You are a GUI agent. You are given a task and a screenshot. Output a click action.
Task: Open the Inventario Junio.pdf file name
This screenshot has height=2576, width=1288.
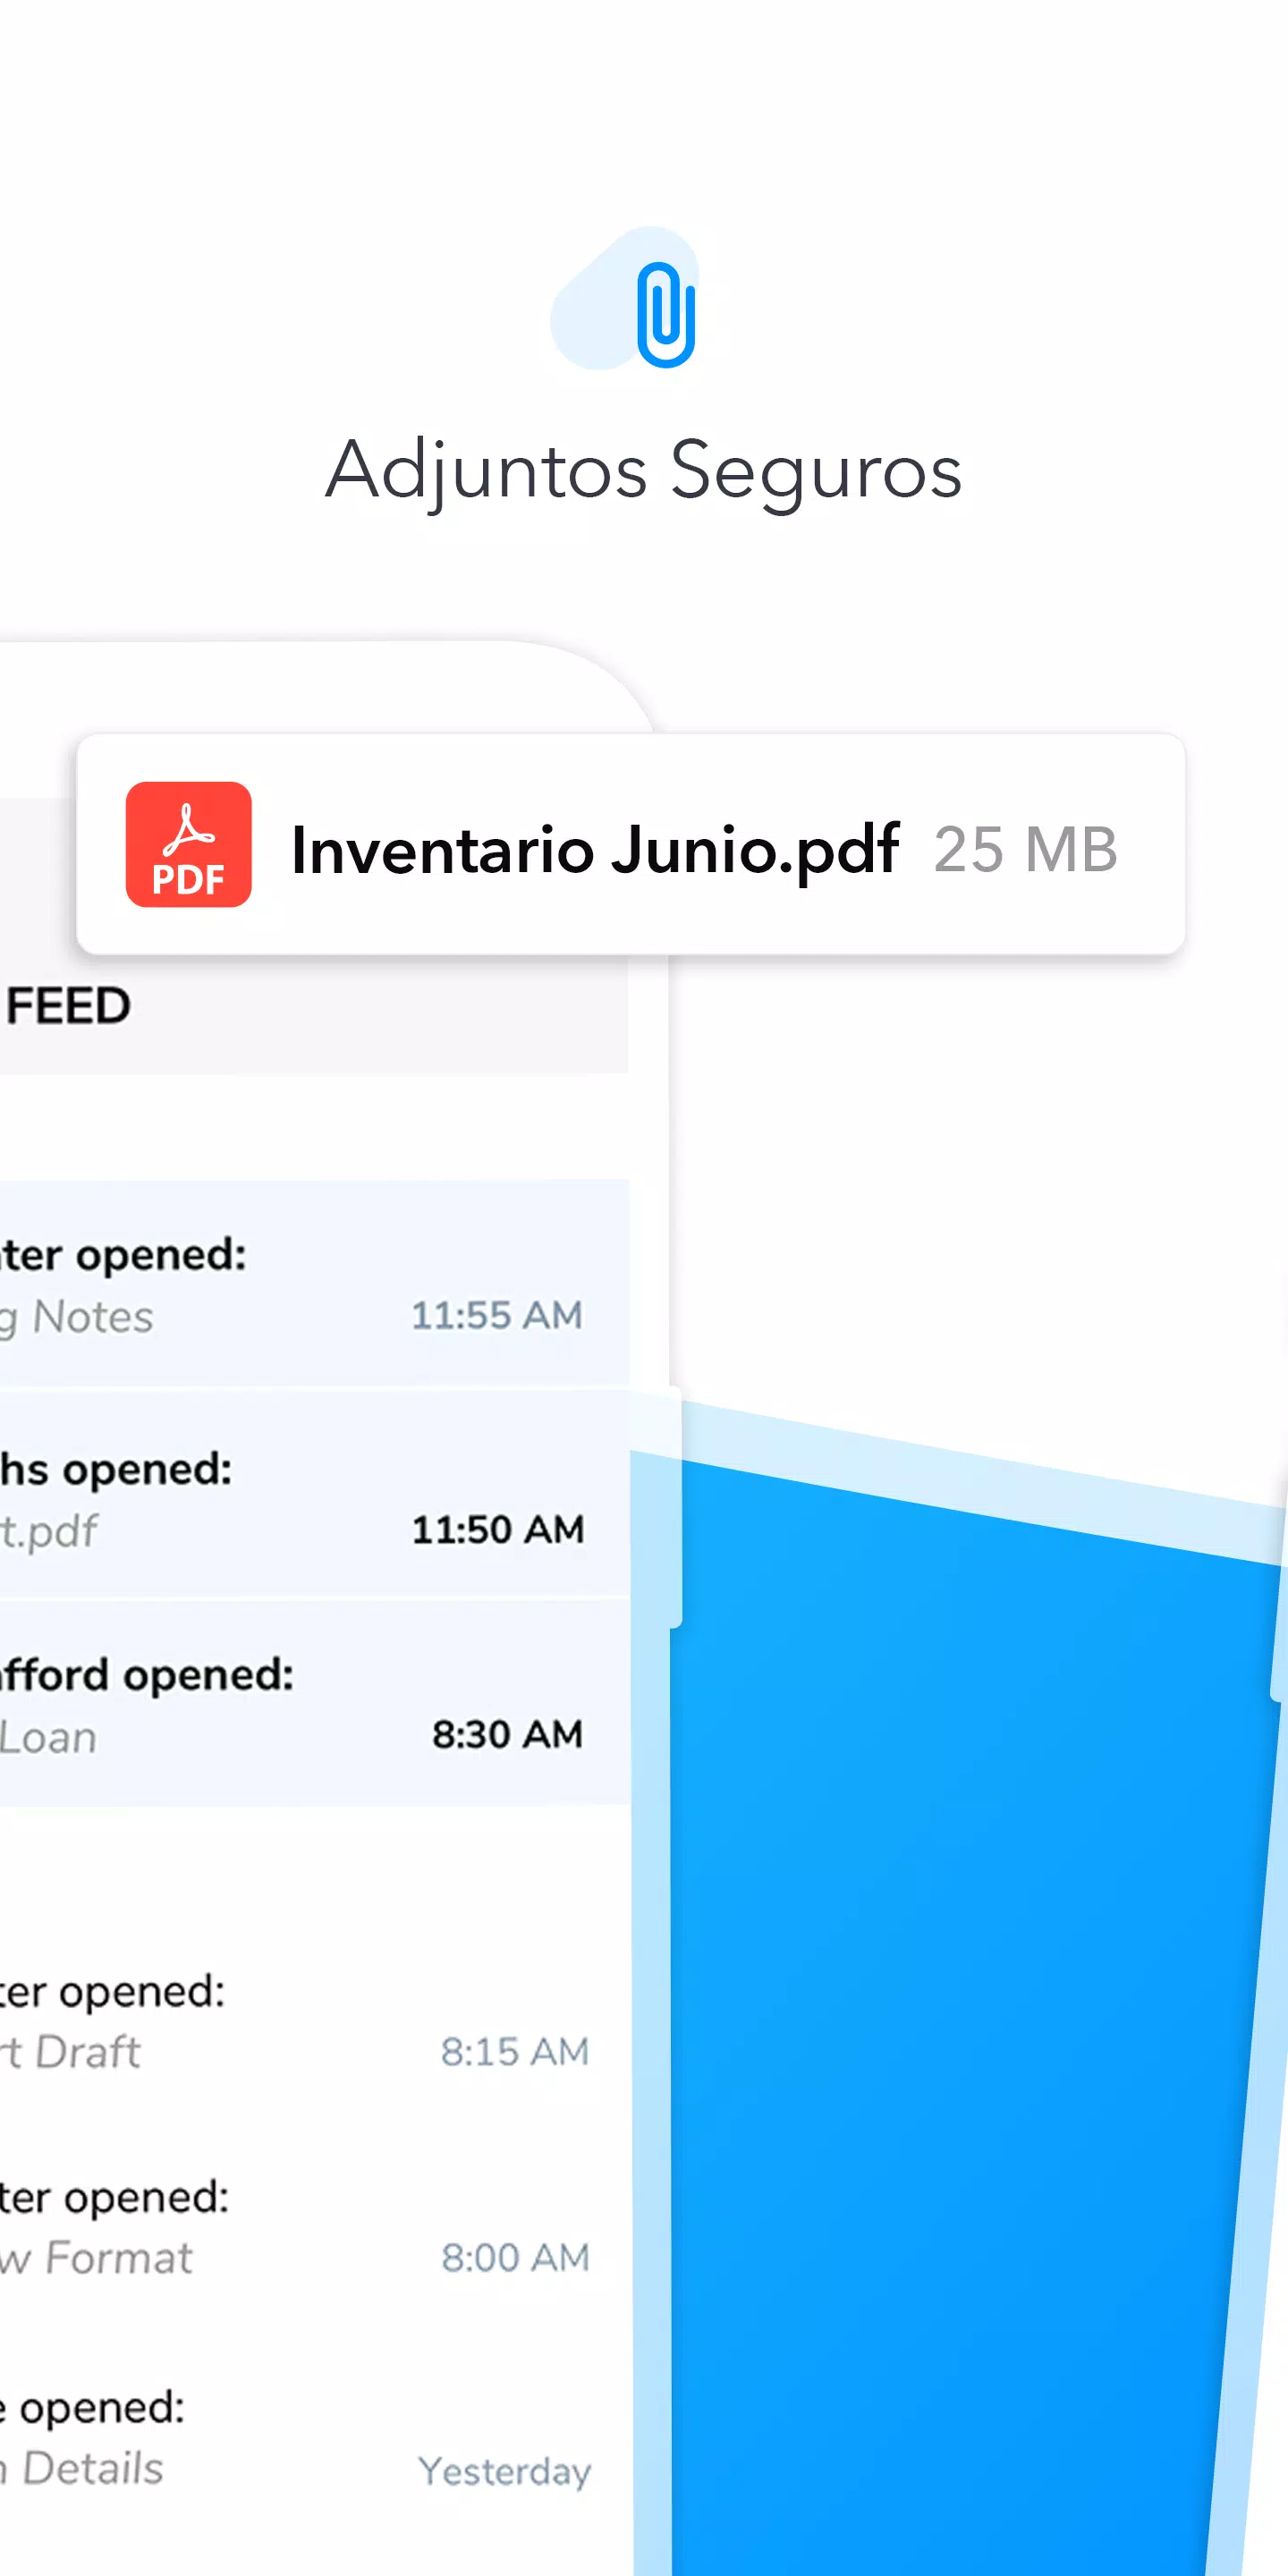[595, 849]
